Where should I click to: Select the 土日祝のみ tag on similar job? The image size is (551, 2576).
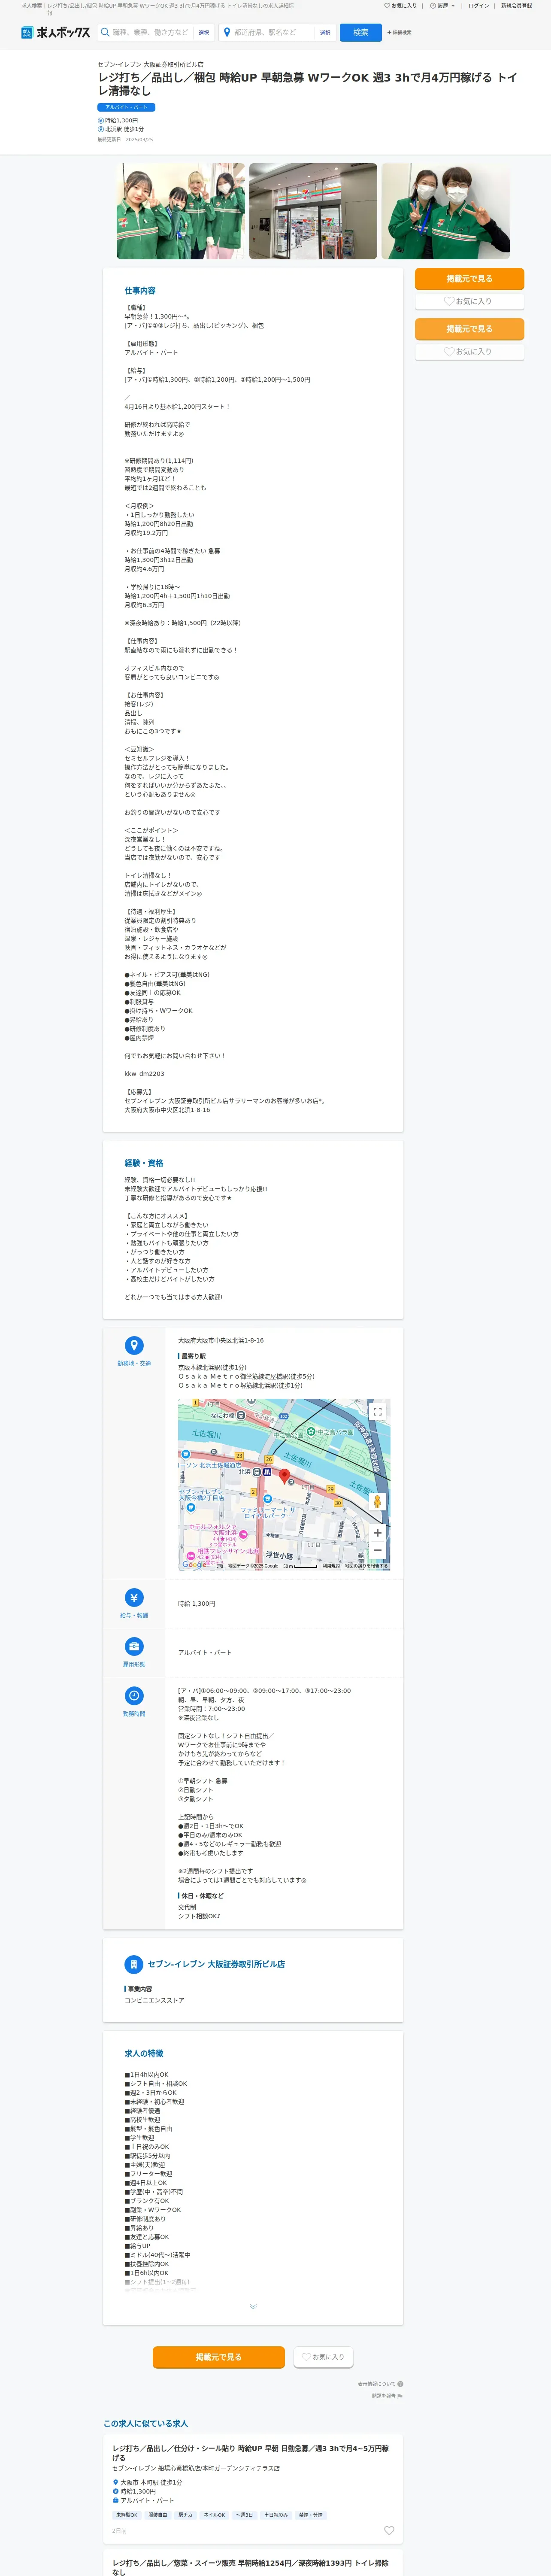tap(277, 2515)
